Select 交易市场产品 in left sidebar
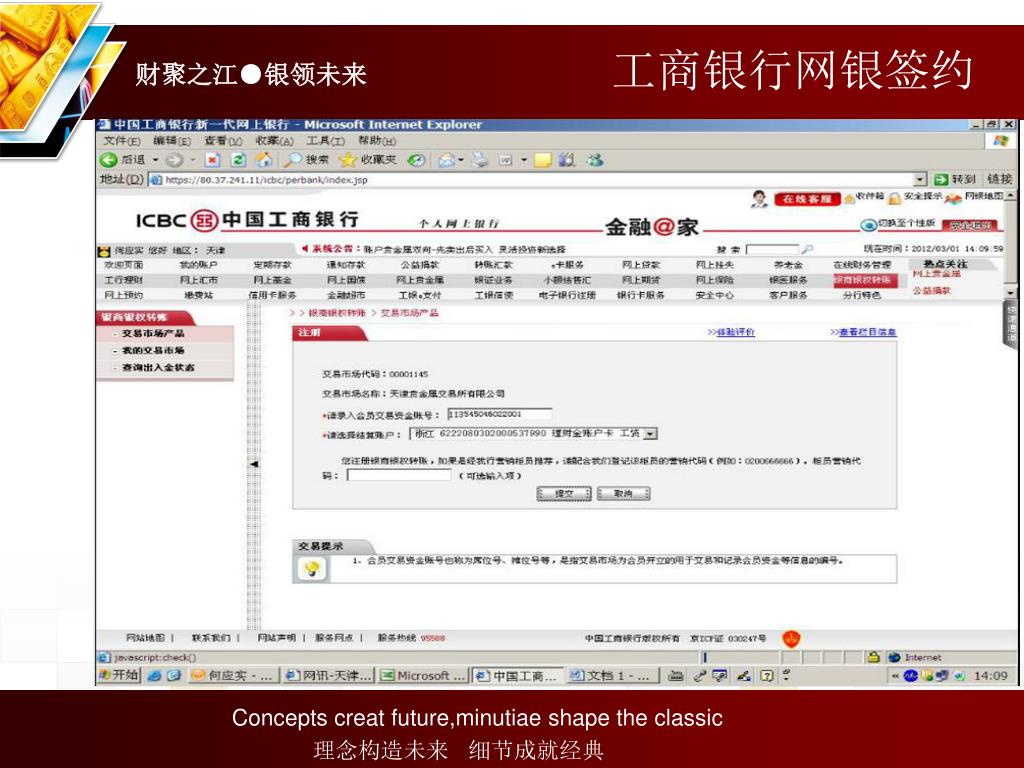This screenshot has height=768, width=1024. click(153, 334)
